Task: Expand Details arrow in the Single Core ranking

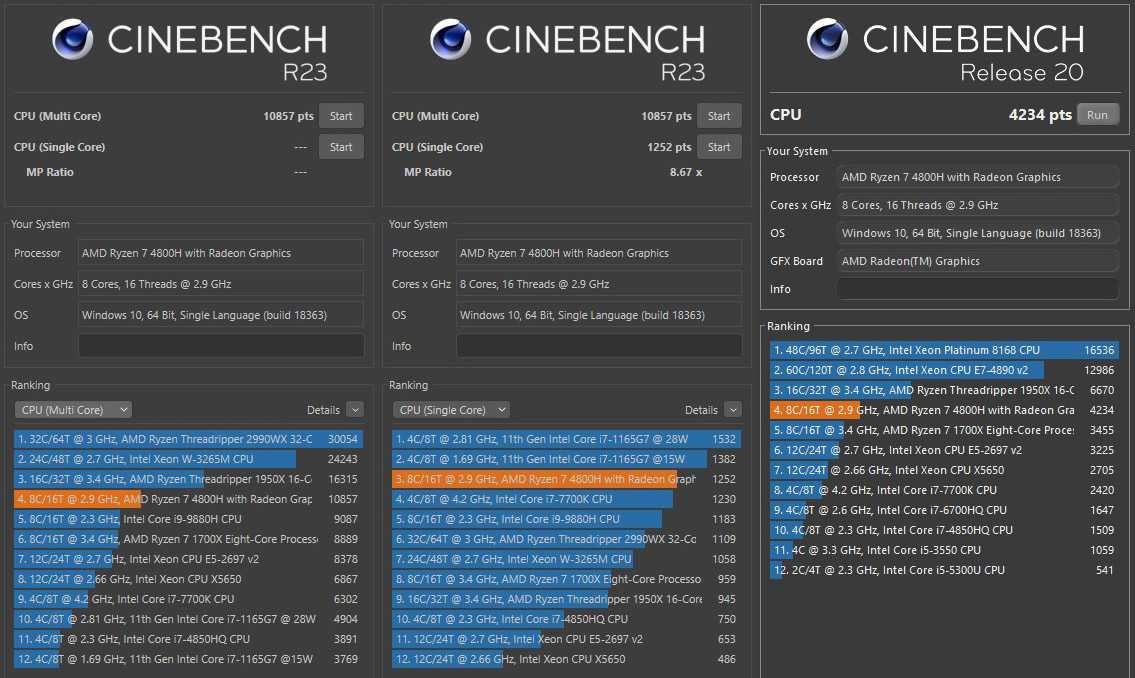Action: point(733,410)
